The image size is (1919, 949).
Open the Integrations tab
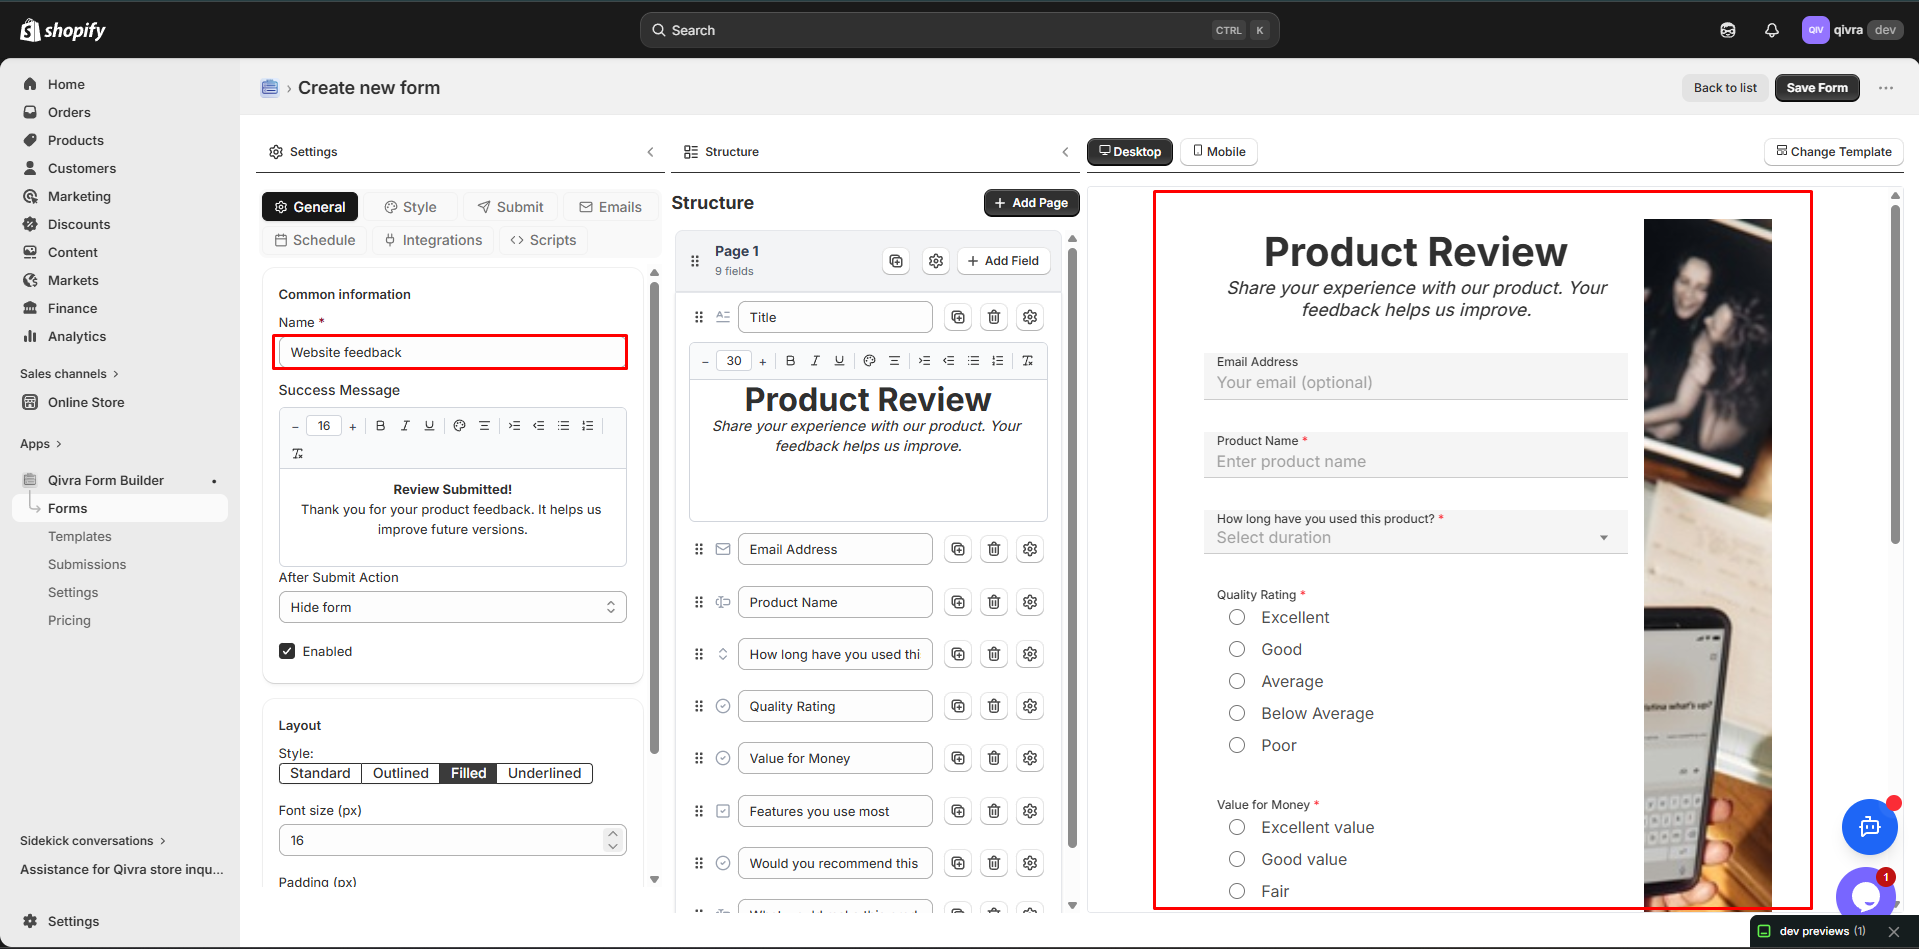(433, 240)
